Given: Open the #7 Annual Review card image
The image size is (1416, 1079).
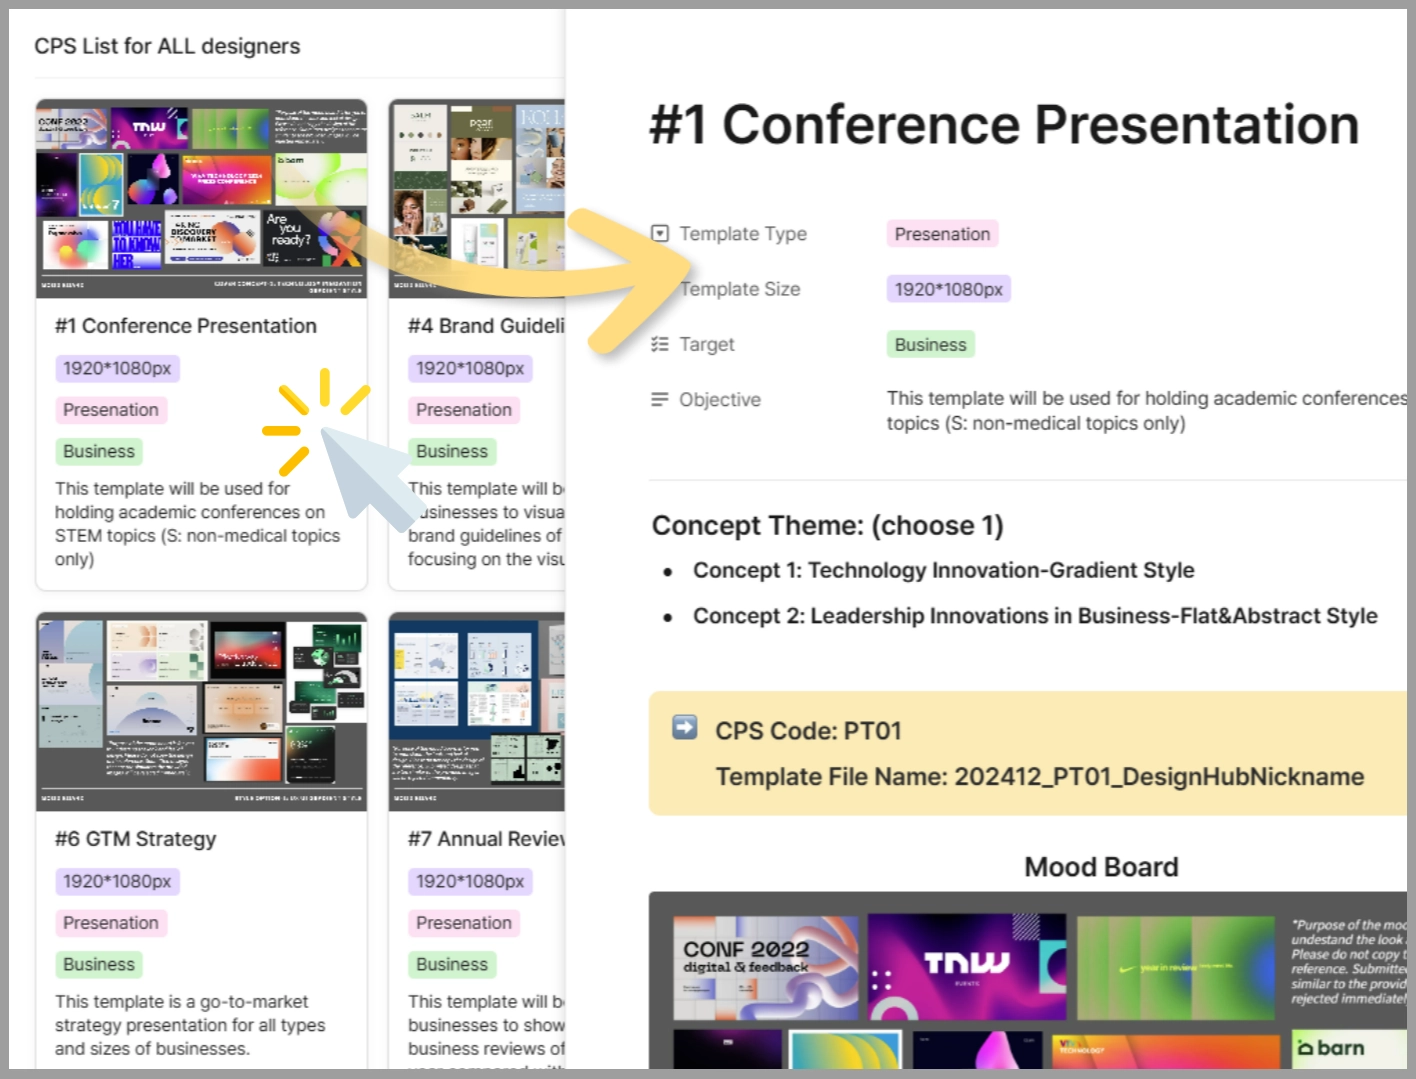Looking at the screenshot, I should (x=477, y=711).
